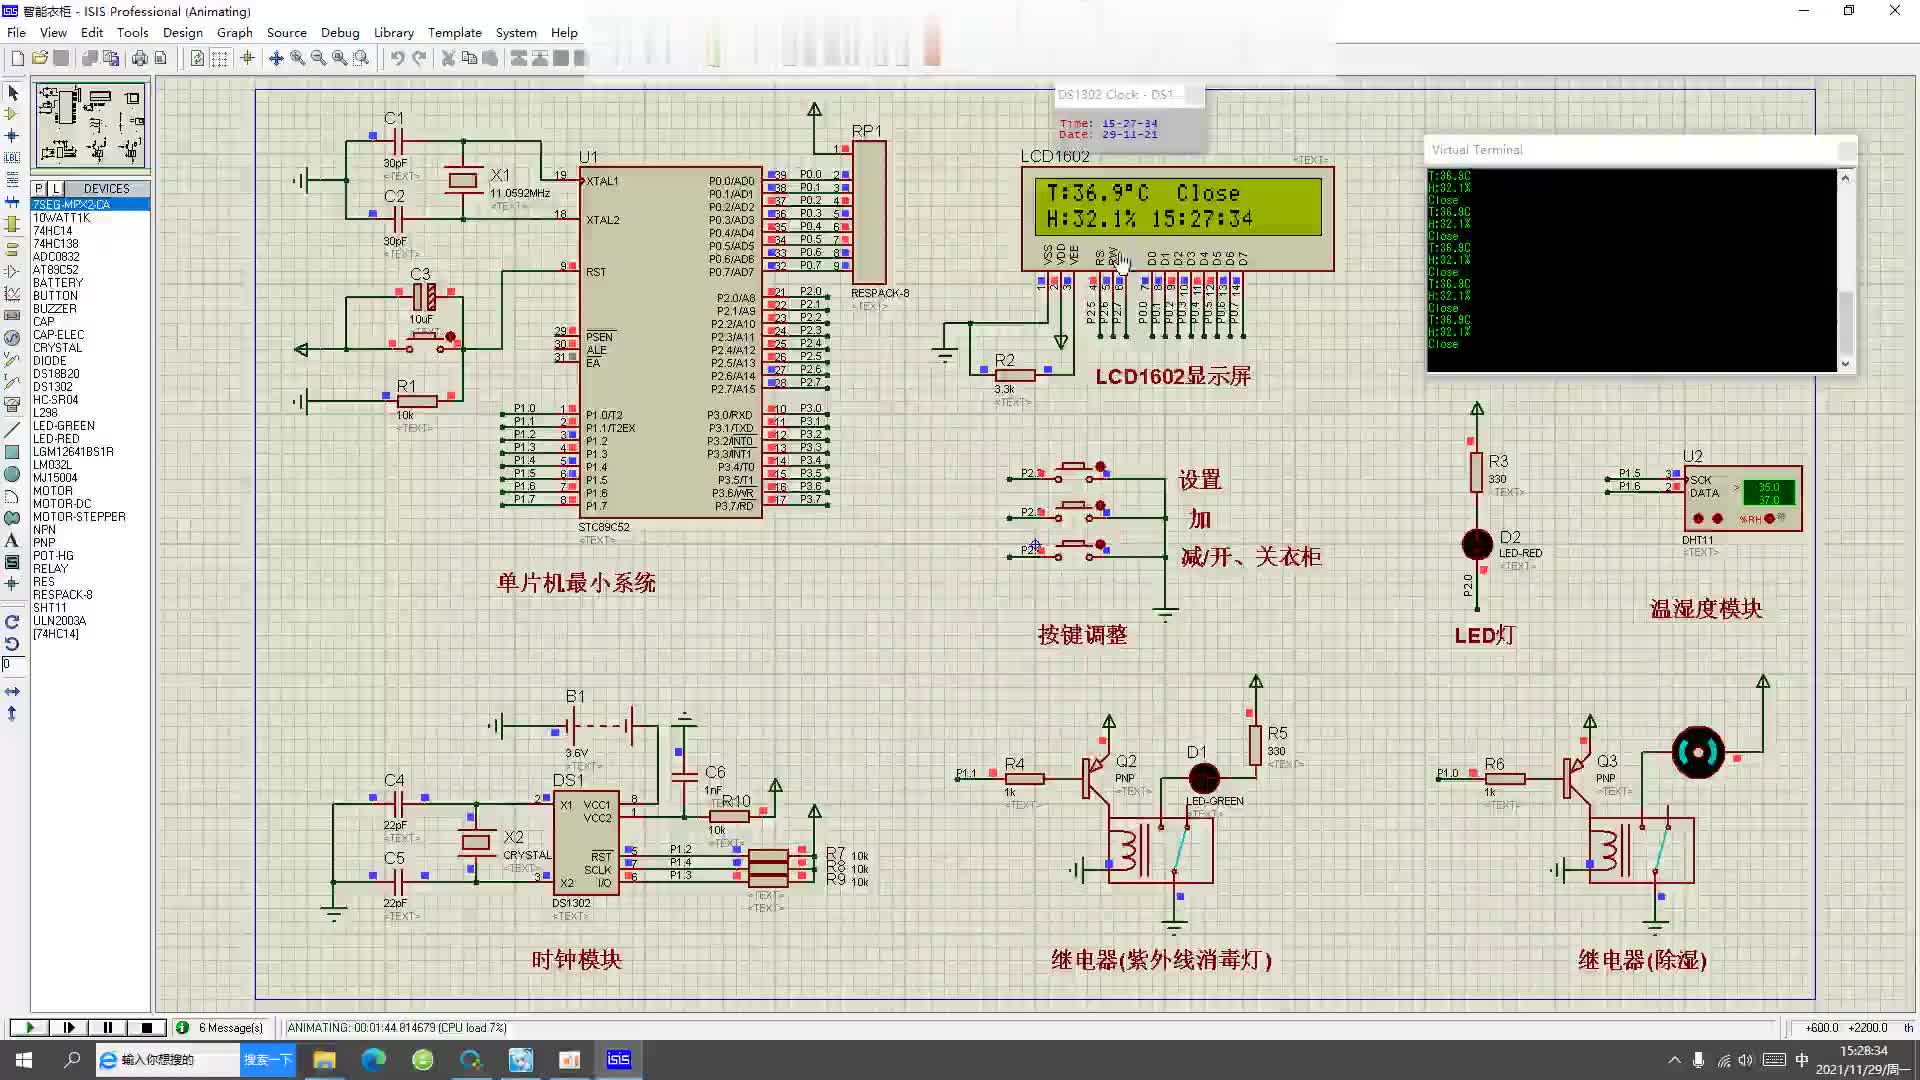Image resolution: width=1920 pixels, height=1080 pixels.
Task: Open the Library menu
Action: click(394, 32)
